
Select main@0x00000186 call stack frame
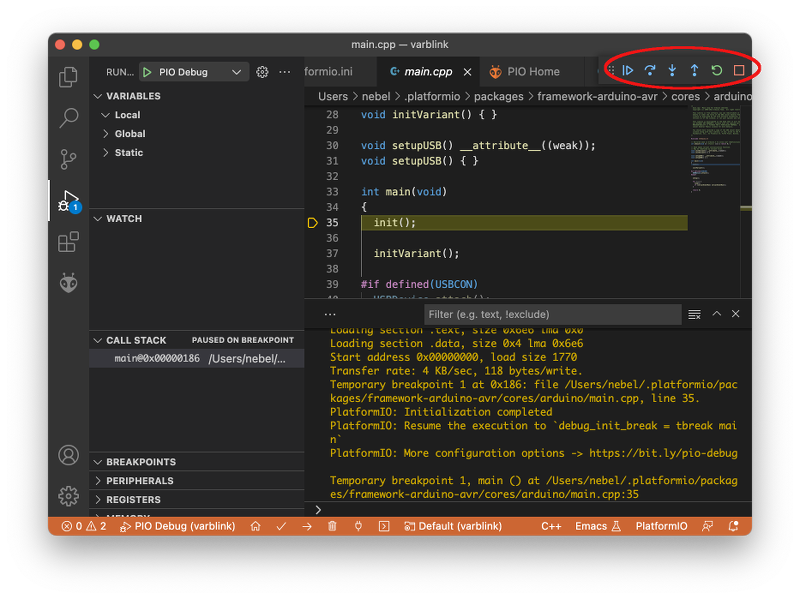point(196,359)
